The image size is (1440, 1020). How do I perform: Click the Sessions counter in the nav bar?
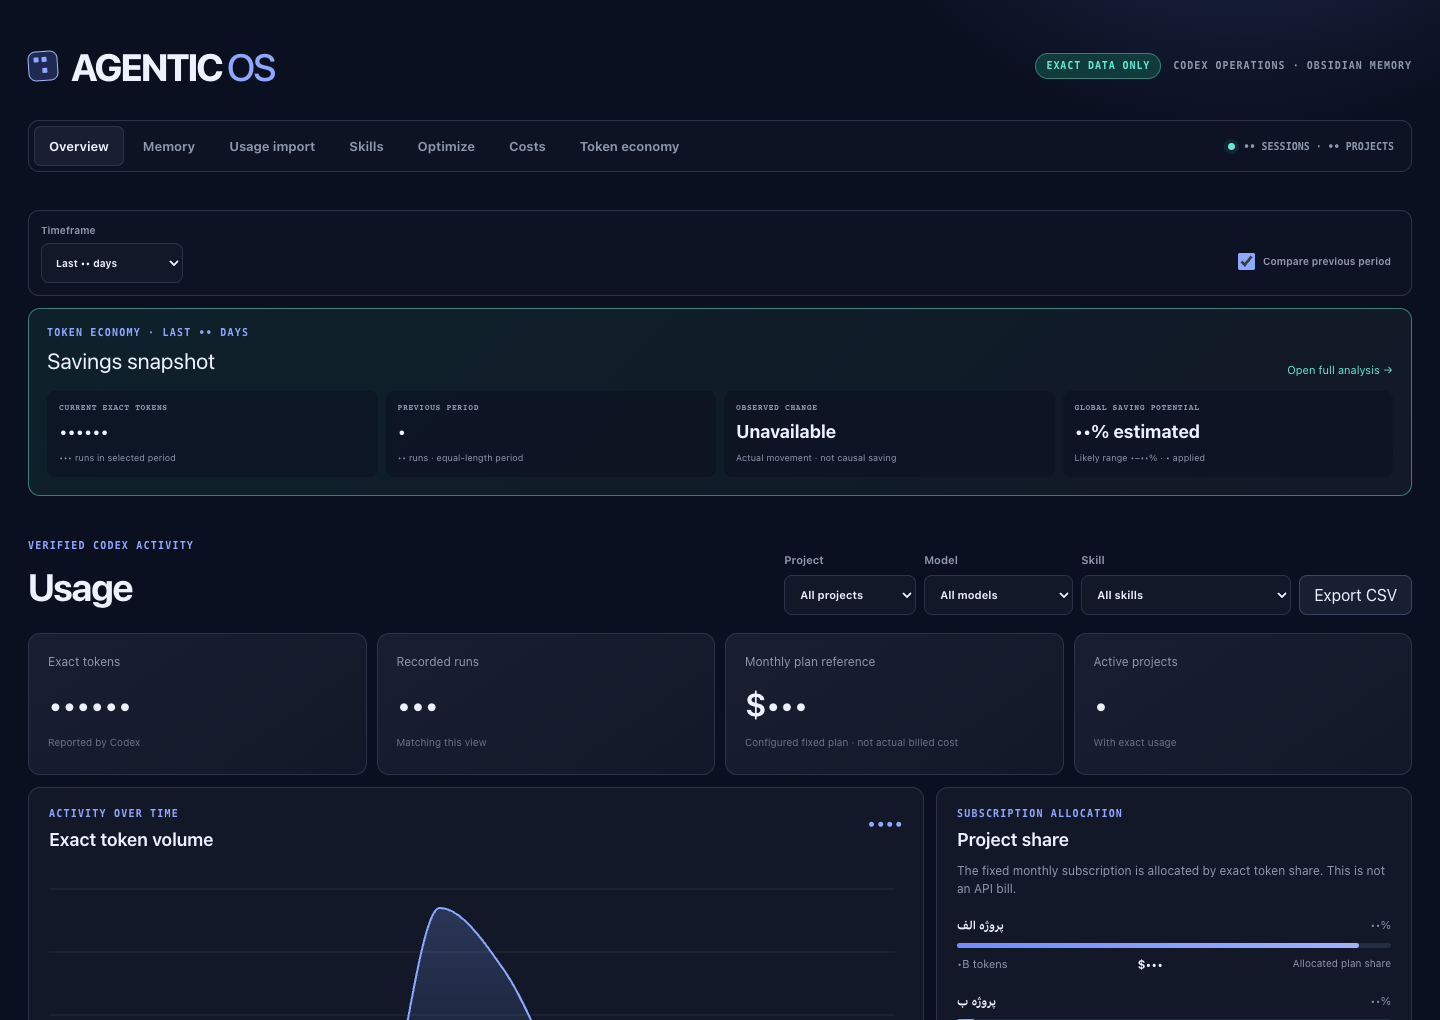(x=1277, y=146)
